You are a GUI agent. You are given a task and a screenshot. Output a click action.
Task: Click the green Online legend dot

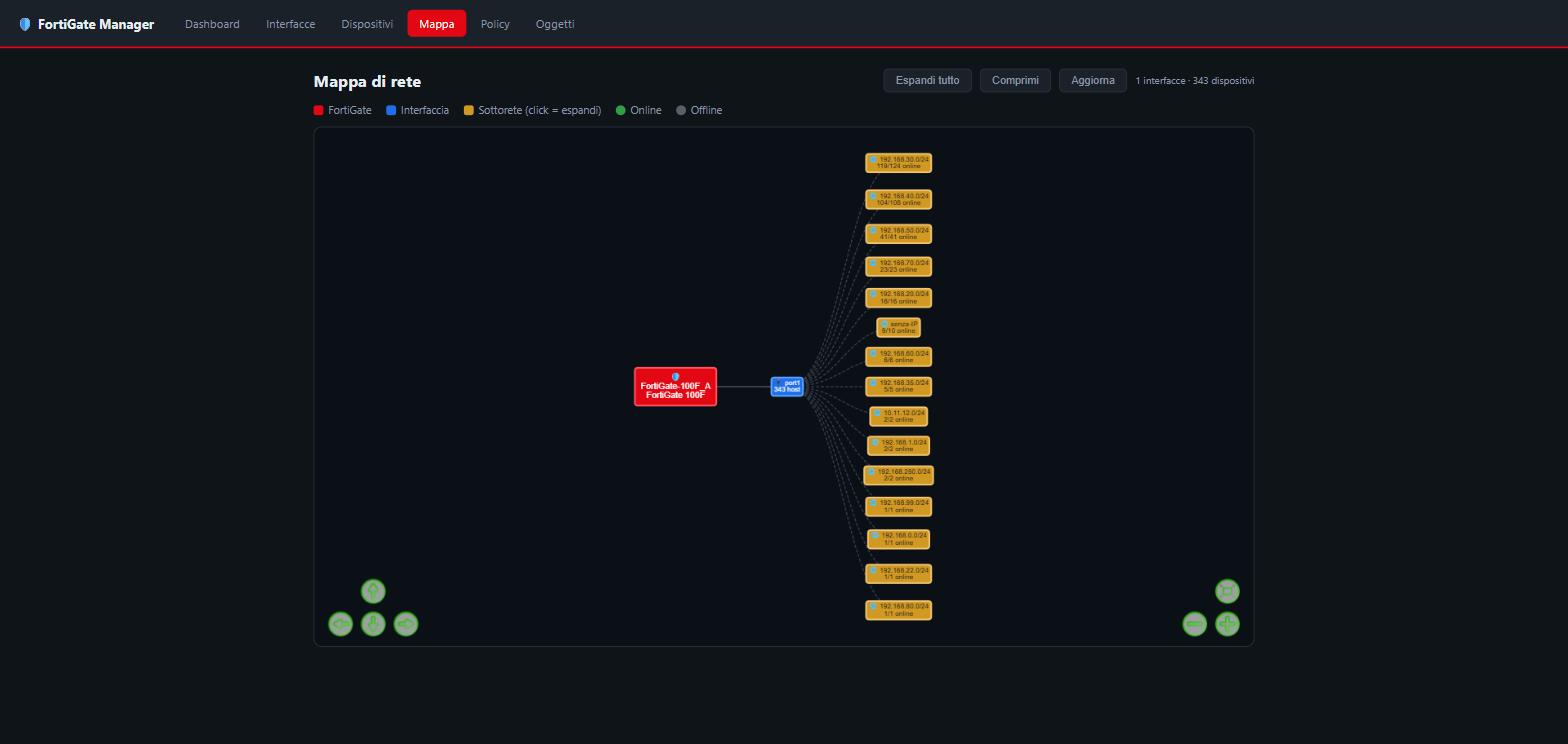(x=620, y=110)
